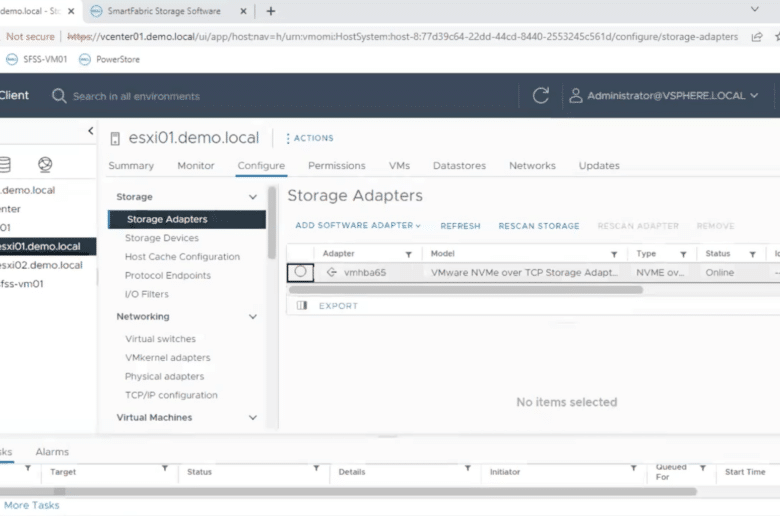Open the Actions menu for esxi01
The height and width of the screenshot is (516, 780).
310,138
